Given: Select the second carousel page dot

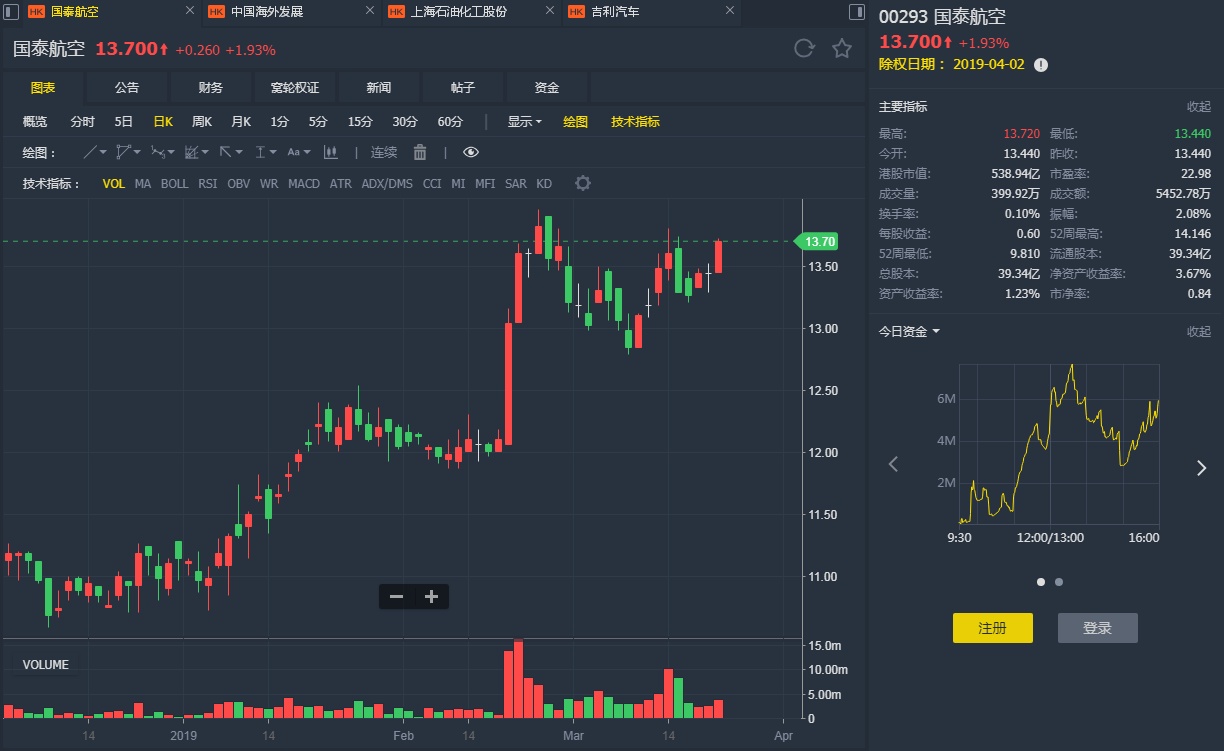Looking at the screenshot, I should [x=1059, y=581].
